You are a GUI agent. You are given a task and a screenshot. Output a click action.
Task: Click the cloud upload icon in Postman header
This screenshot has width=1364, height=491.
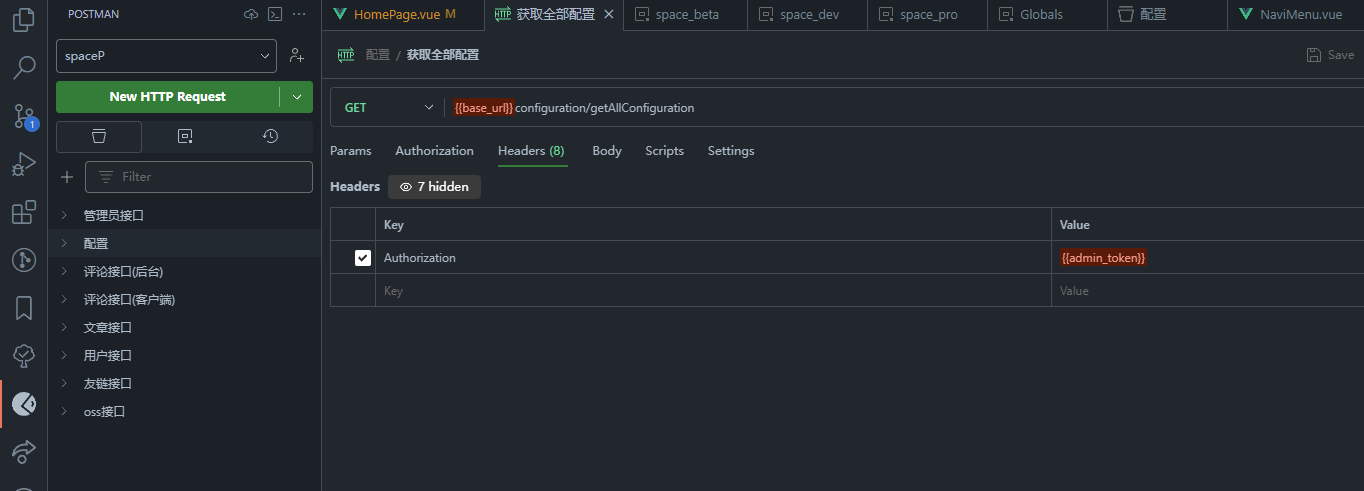pyautogui.click(x=250, y=14)
